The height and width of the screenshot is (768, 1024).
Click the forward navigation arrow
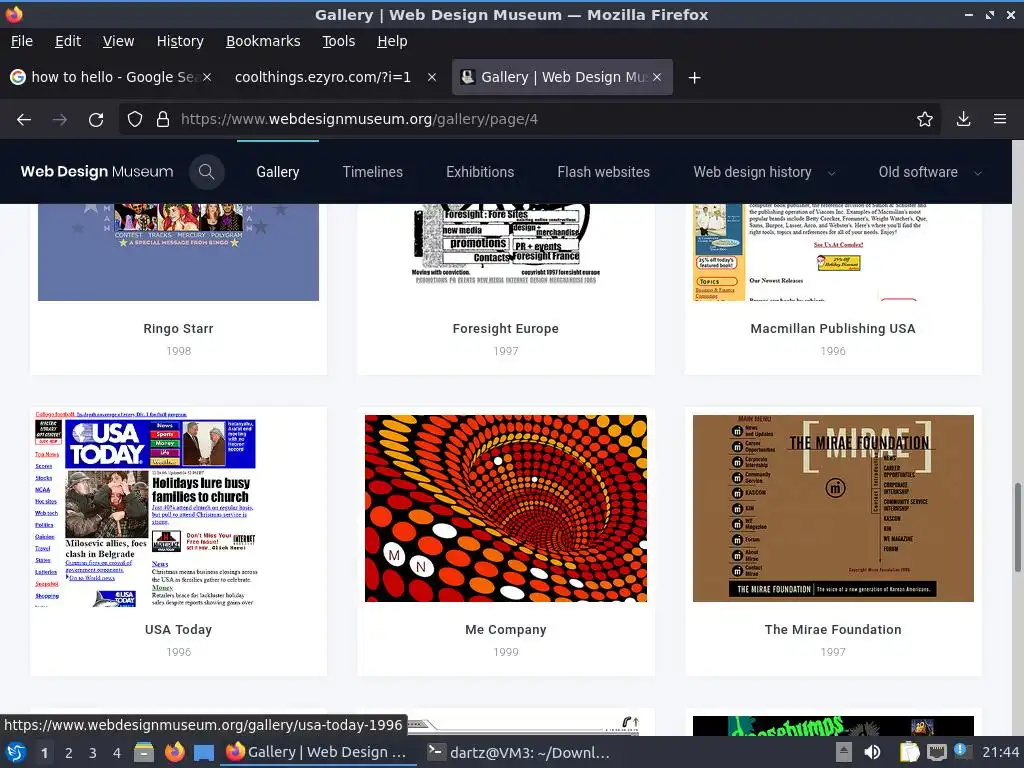point(60,120)
